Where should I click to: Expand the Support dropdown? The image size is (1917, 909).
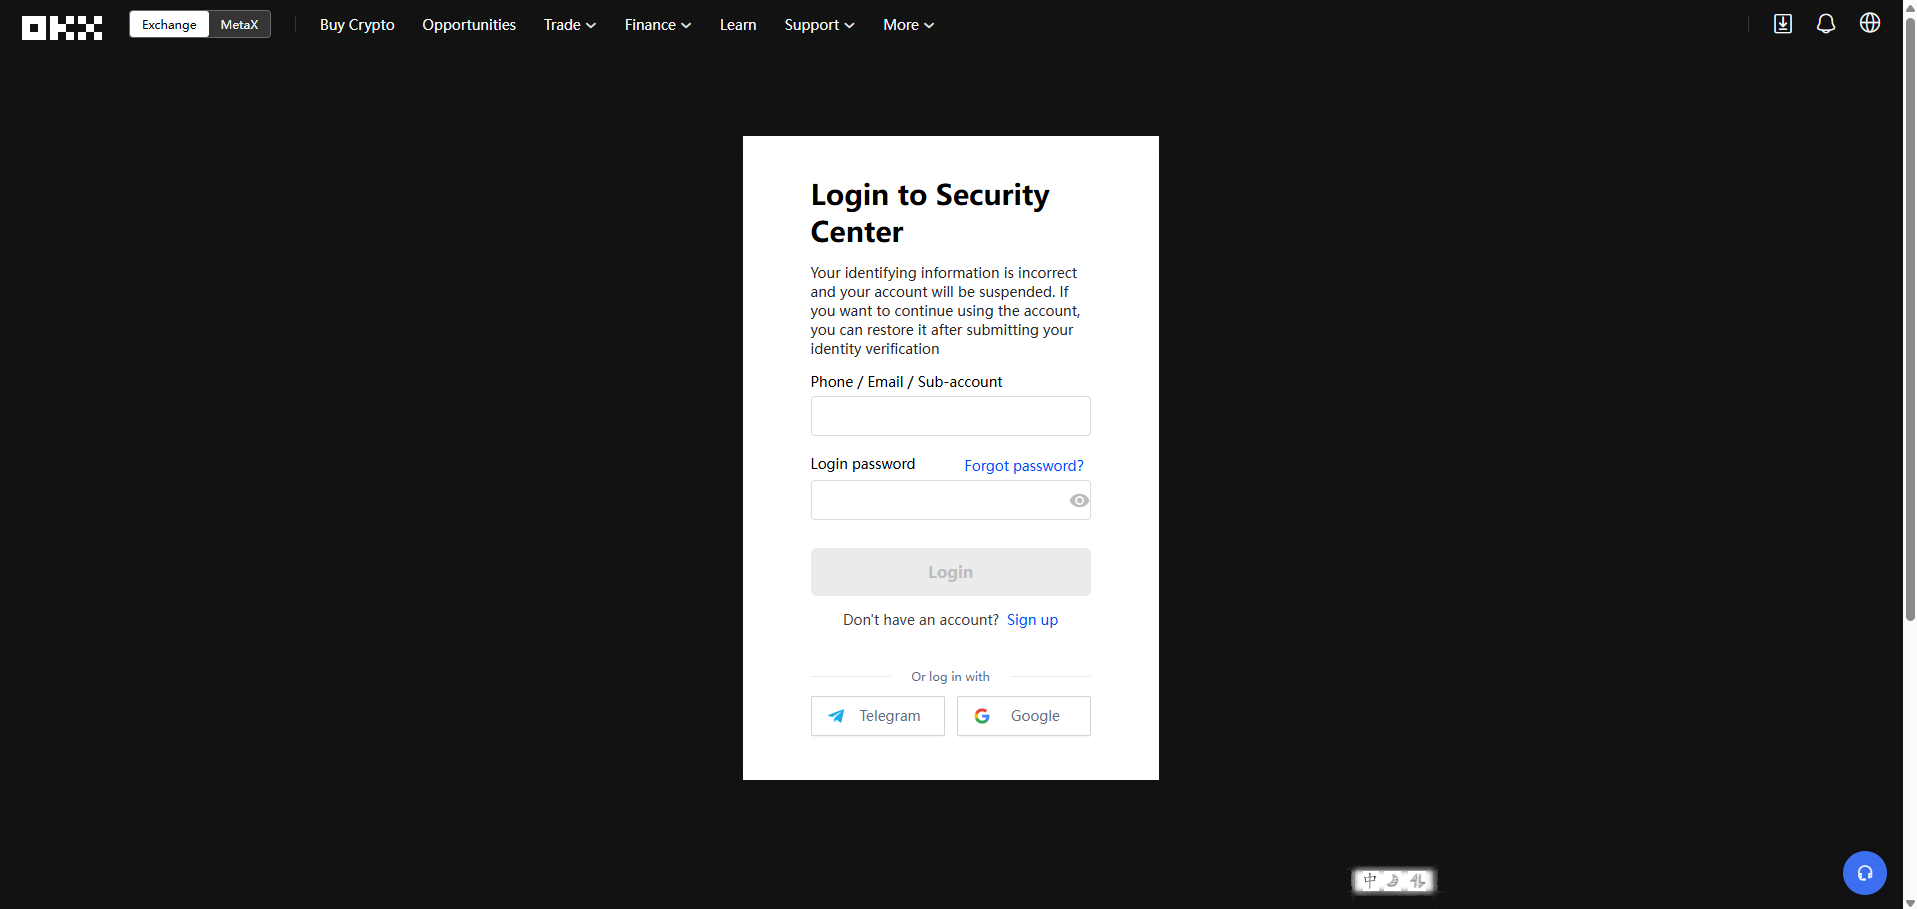click(818, 25)
